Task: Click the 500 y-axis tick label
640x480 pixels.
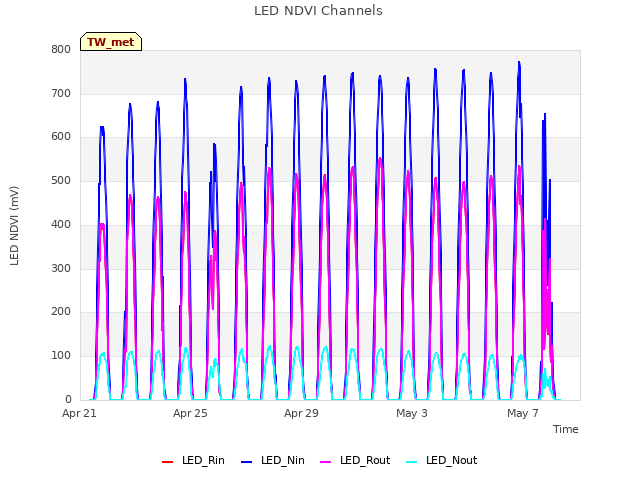Action: pyautogui.click(x=61, y=180)
